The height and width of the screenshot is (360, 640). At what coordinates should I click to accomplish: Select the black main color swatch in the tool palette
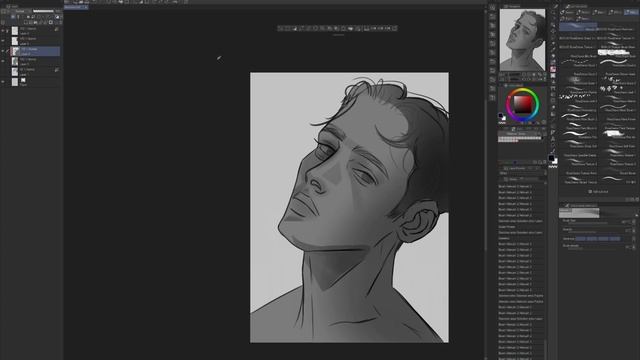click(x=551, y=158)
